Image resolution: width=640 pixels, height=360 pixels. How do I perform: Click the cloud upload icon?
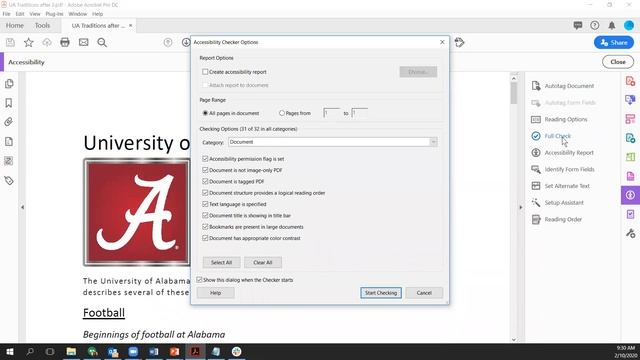[47, 42]
